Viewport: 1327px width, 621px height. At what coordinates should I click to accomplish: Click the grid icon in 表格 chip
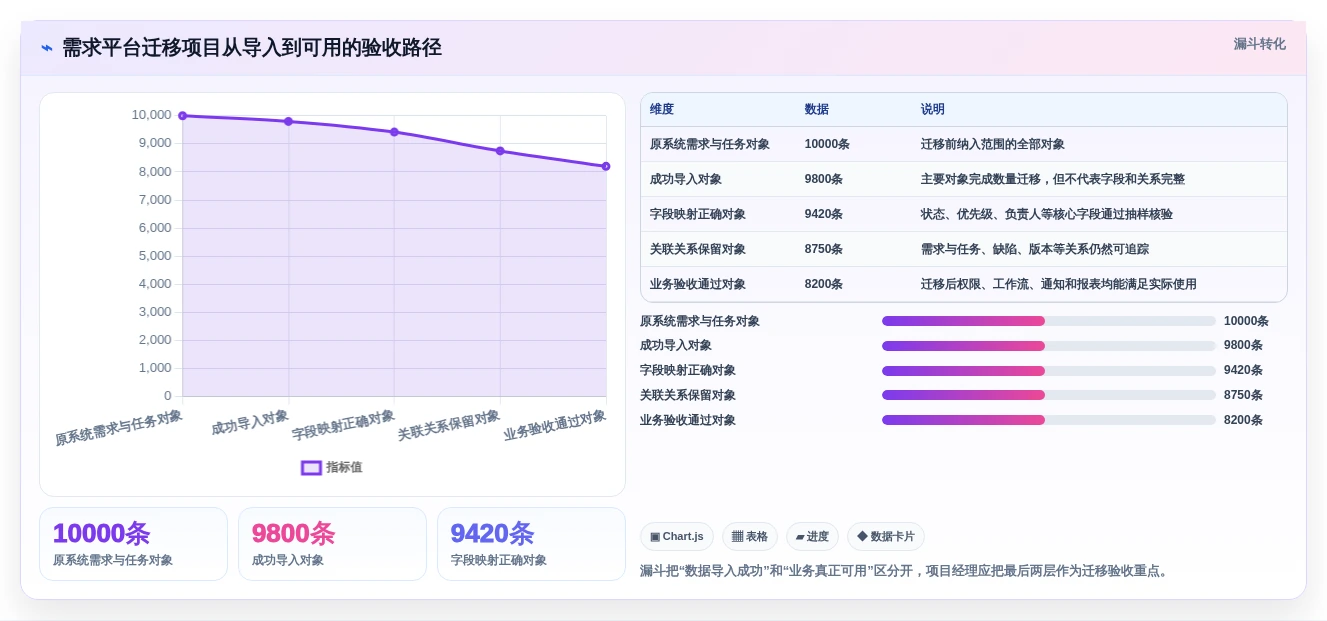[x=737, y=536]
